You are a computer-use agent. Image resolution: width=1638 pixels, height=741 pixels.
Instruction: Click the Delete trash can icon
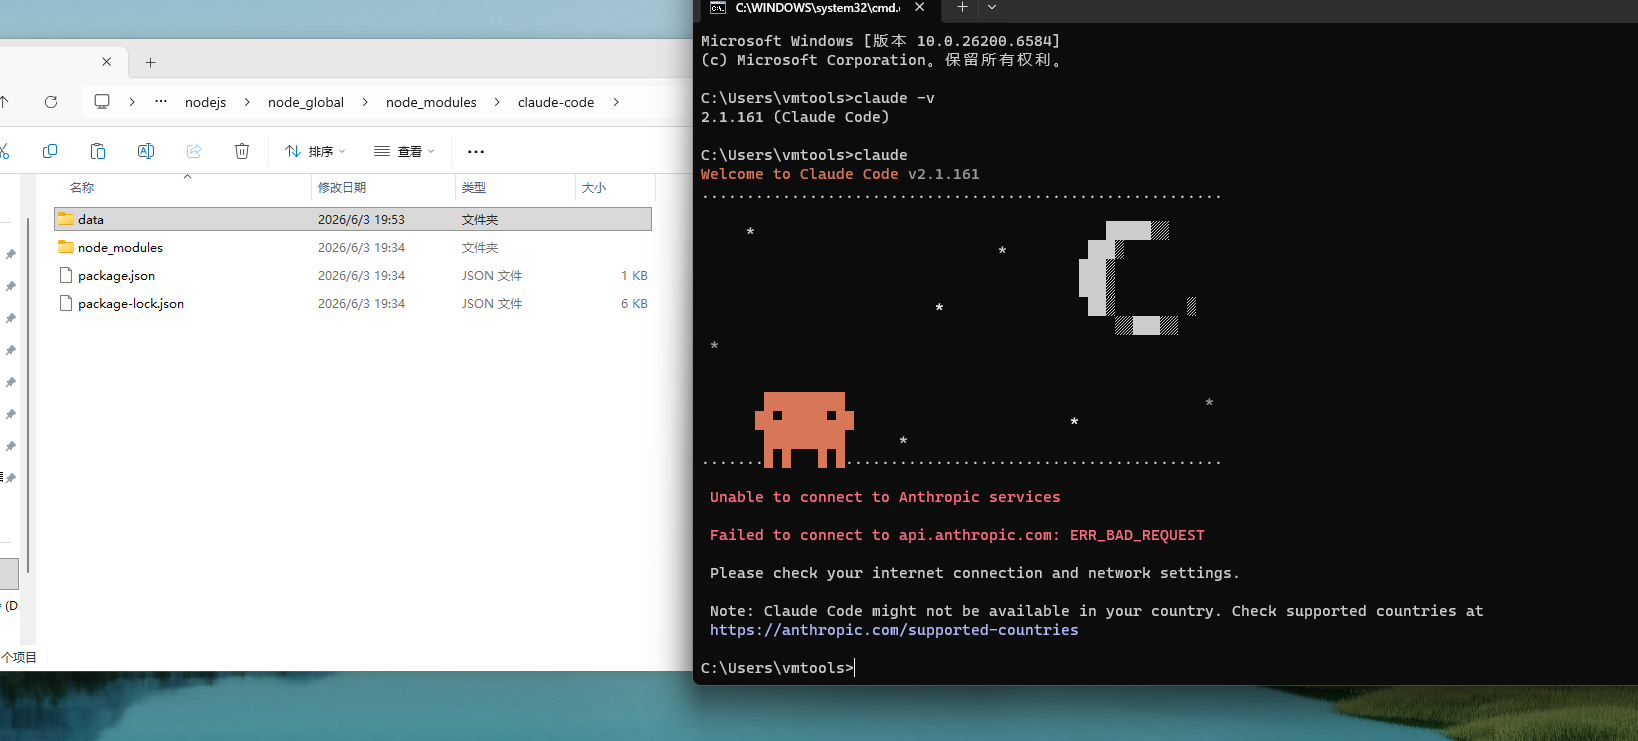[242, 151]
